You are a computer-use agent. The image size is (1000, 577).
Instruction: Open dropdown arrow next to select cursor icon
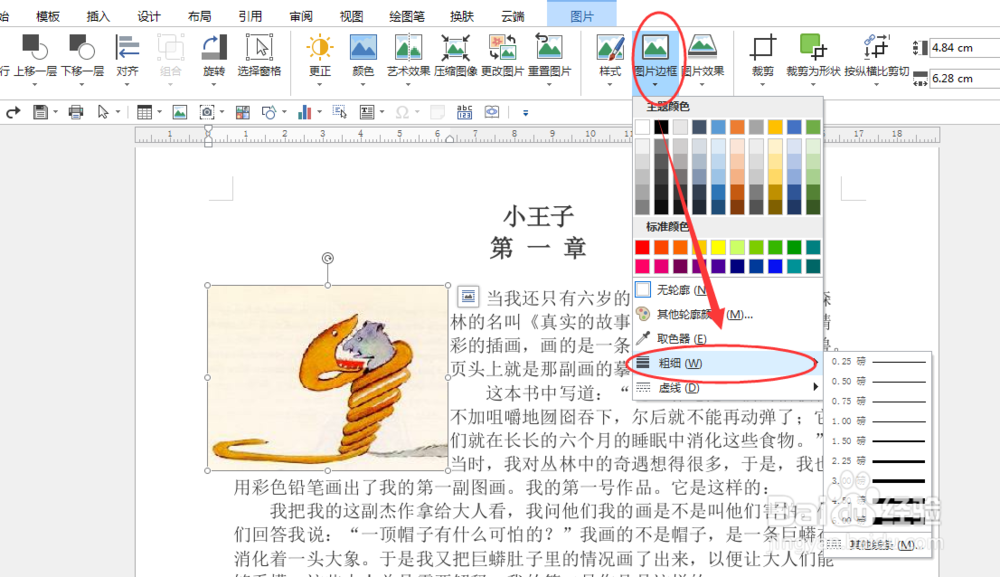pos(118,113)
